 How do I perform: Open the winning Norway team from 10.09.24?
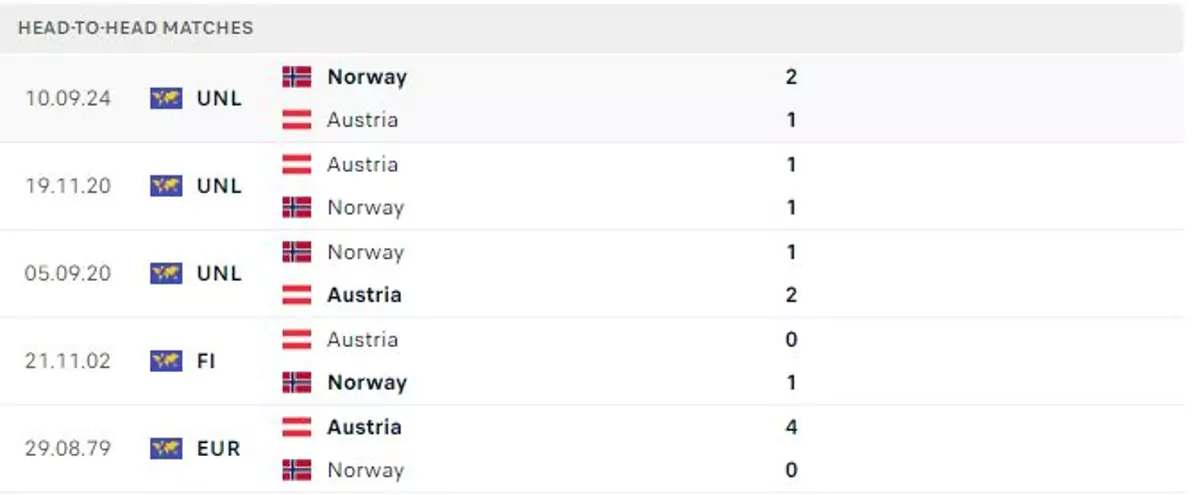[367, 77]
